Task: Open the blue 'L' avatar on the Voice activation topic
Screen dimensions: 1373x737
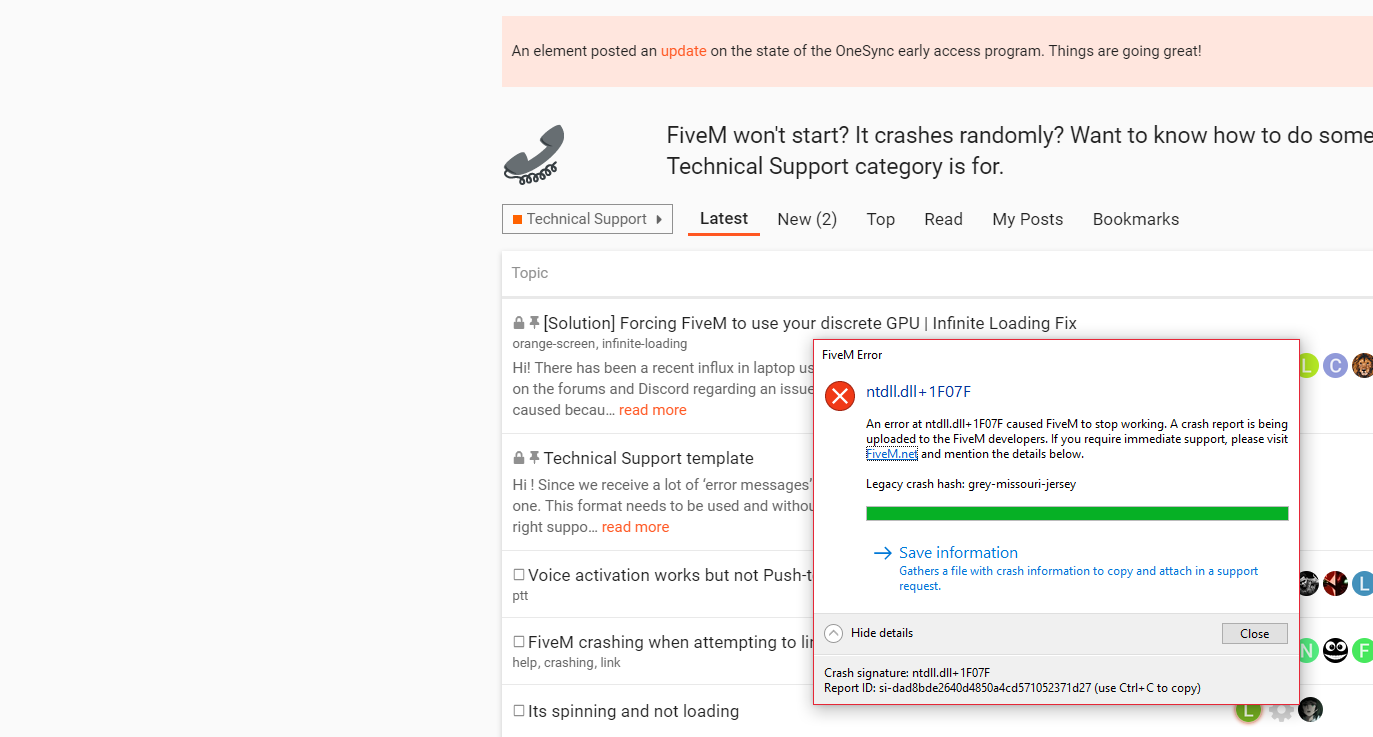Action: pos(1363,584)
